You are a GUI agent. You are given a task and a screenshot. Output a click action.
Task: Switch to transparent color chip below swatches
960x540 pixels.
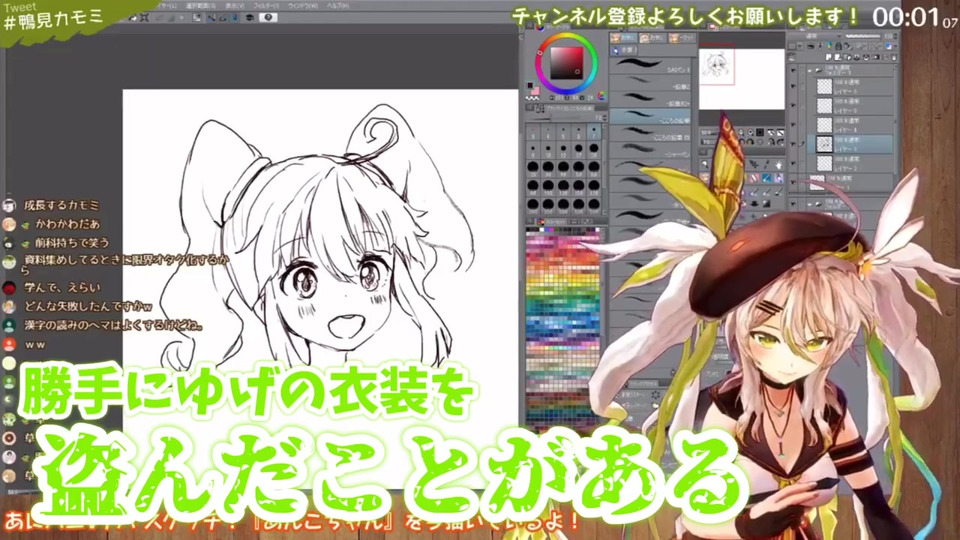click(x=531, y=99)
